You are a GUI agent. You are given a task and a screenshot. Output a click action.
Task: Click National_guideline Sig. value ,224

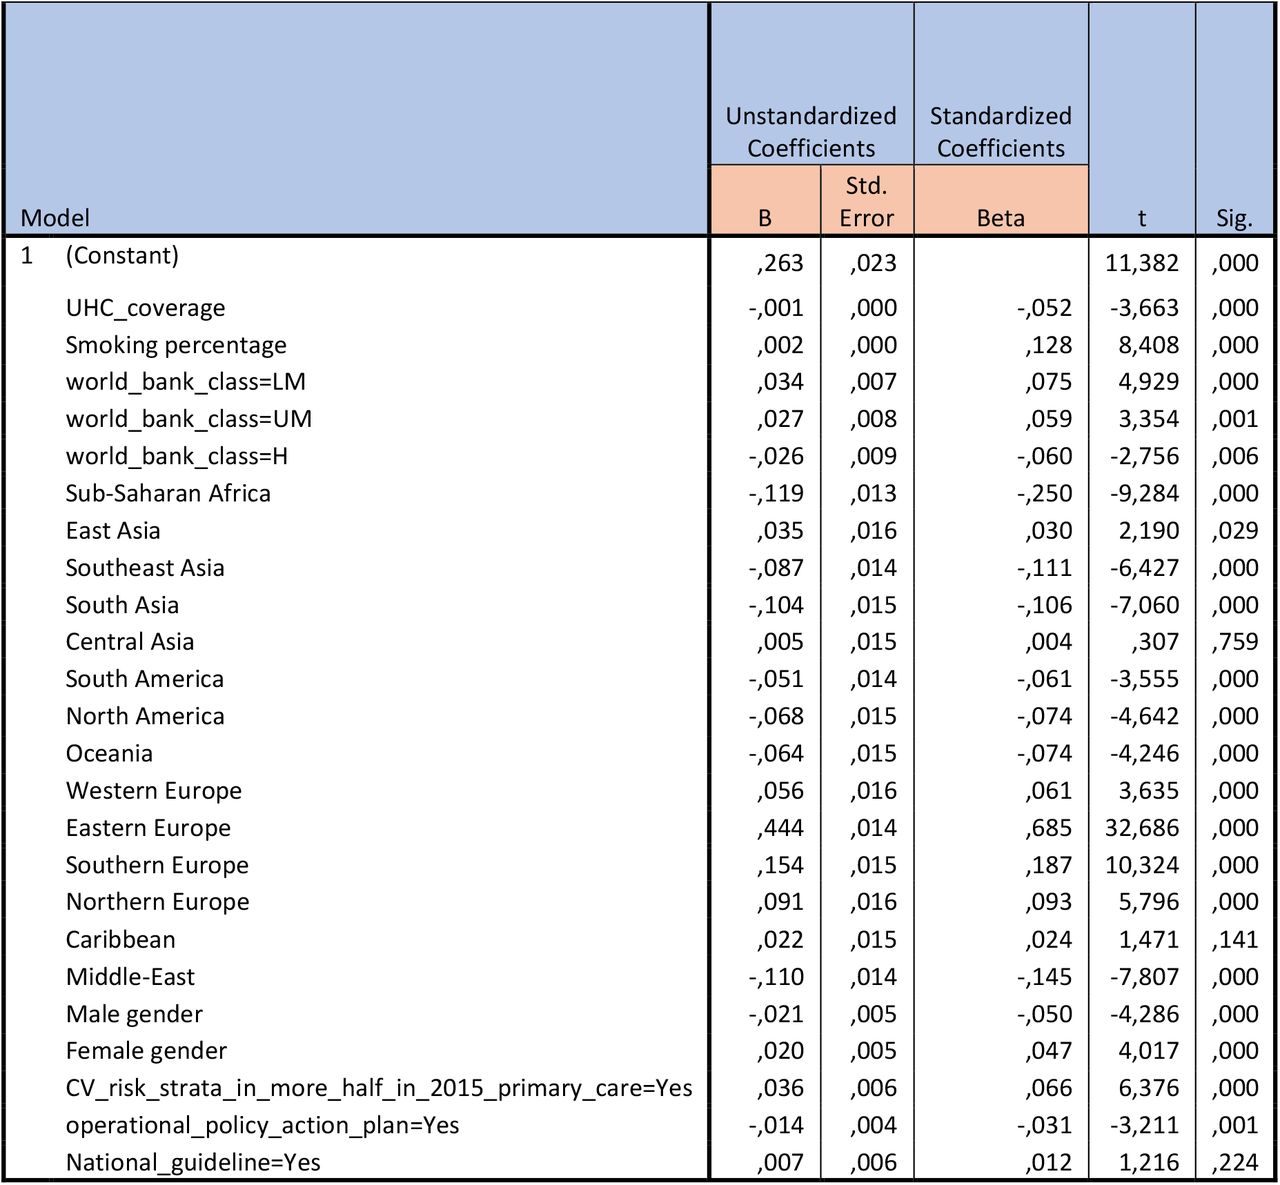click(1235, 1162)
